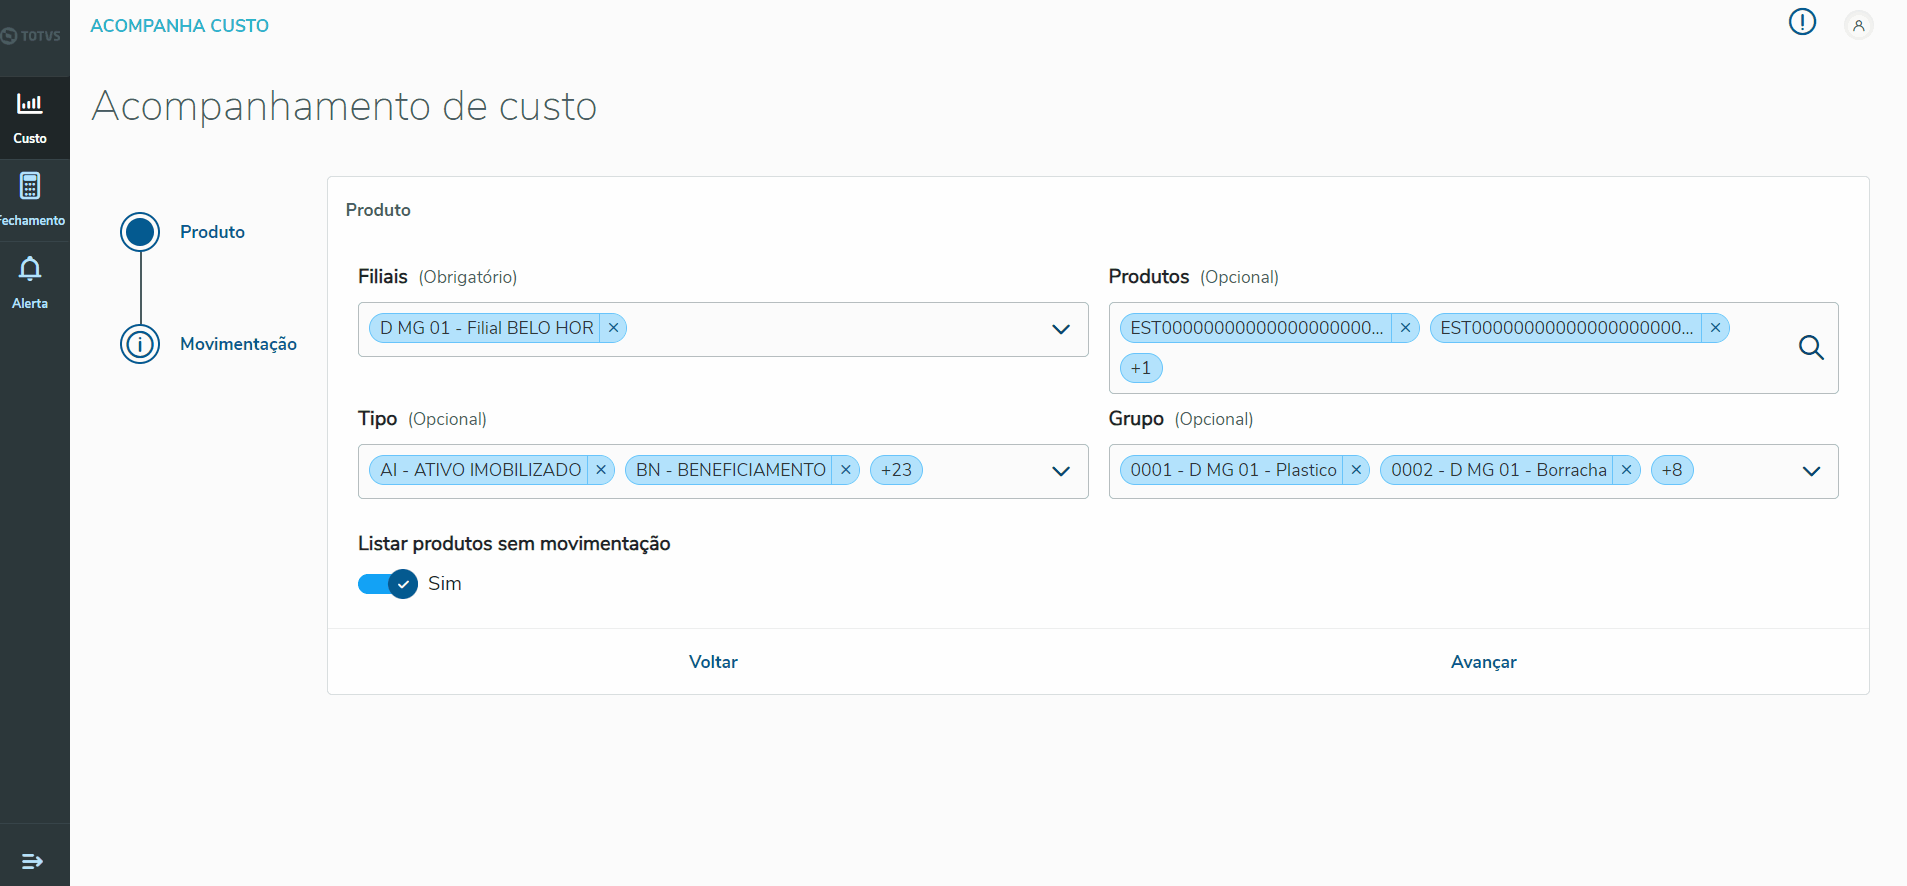Image resolution: width=1907 pixels, height=886 pixels.
Task: Expand the Filiais dropdown
Action: click(x=1061, y=329)
